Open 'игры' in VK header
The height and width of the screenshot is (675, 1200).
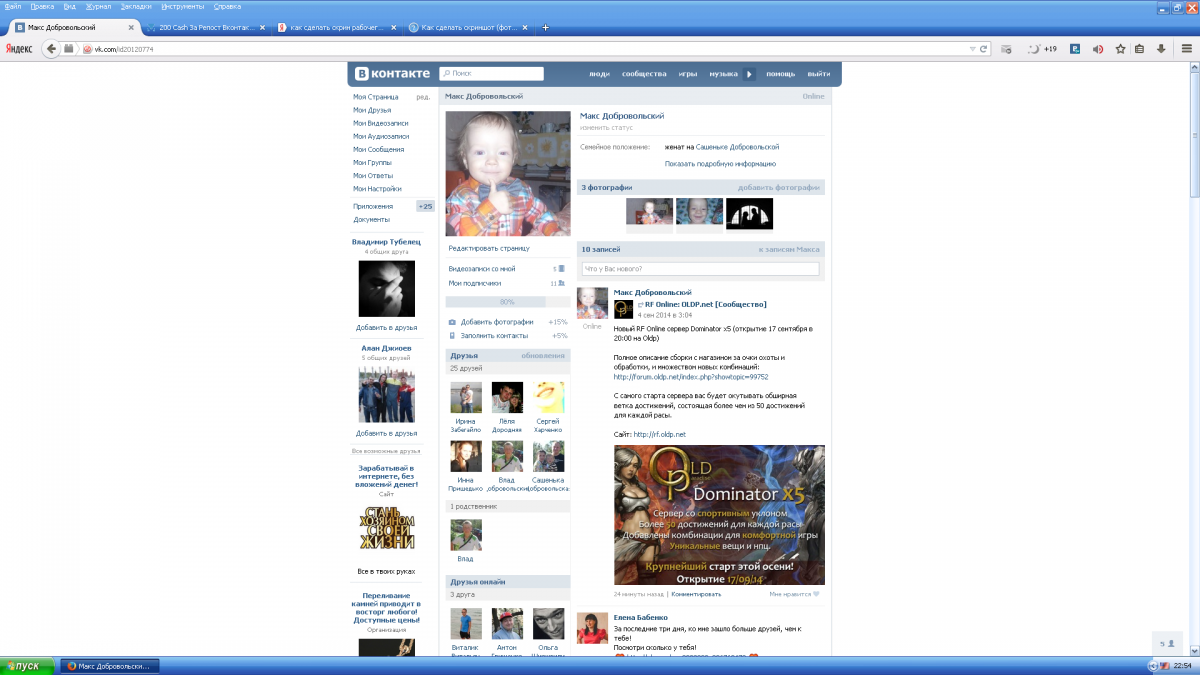[x=688, y=74]
